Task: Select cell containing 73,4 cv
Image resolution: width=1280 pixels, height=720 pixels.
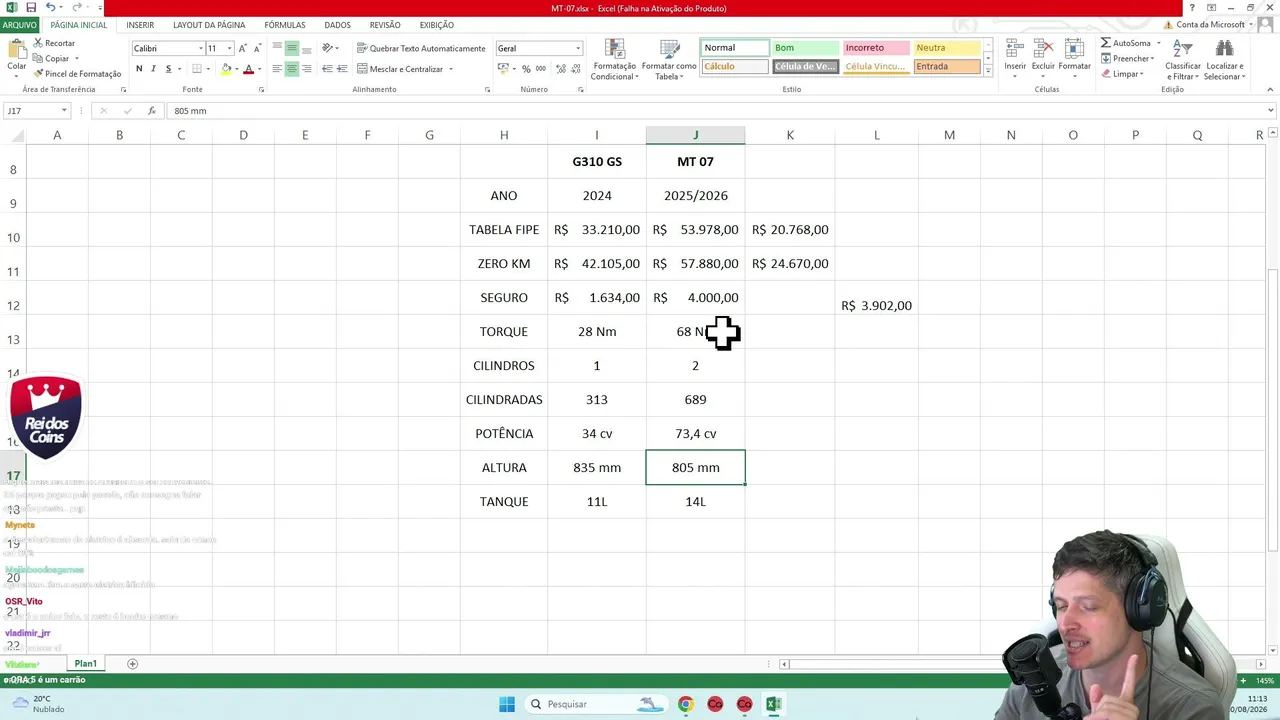Action: (695, 434)
